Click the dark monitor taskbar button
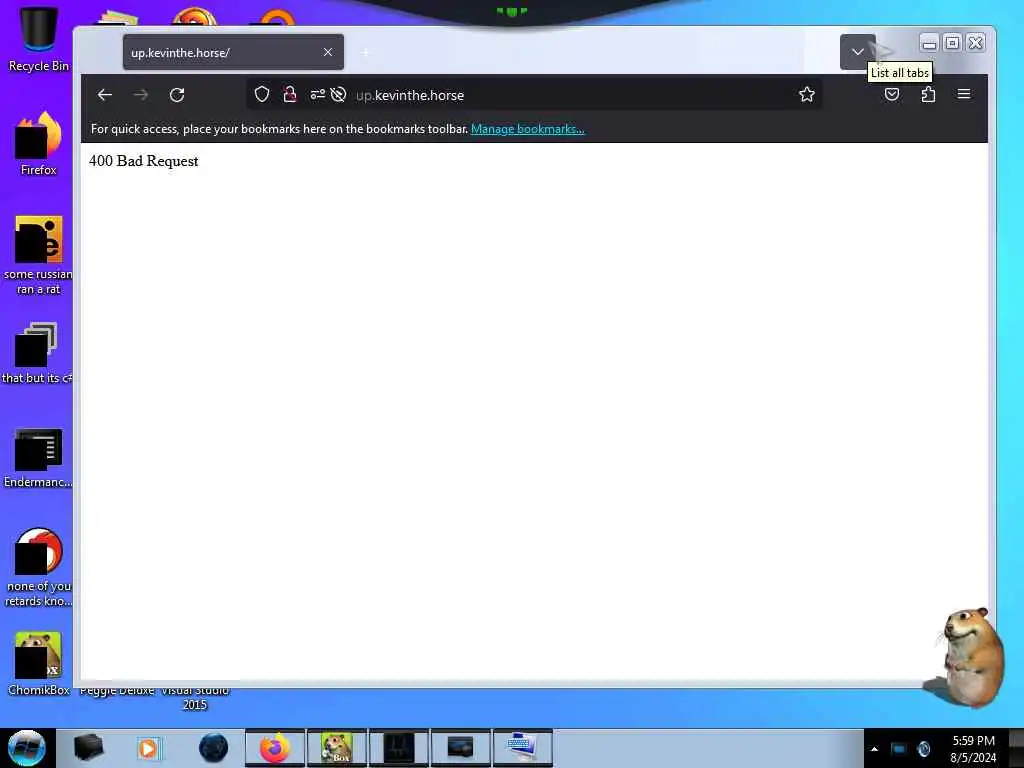 [x=460, y=748]
